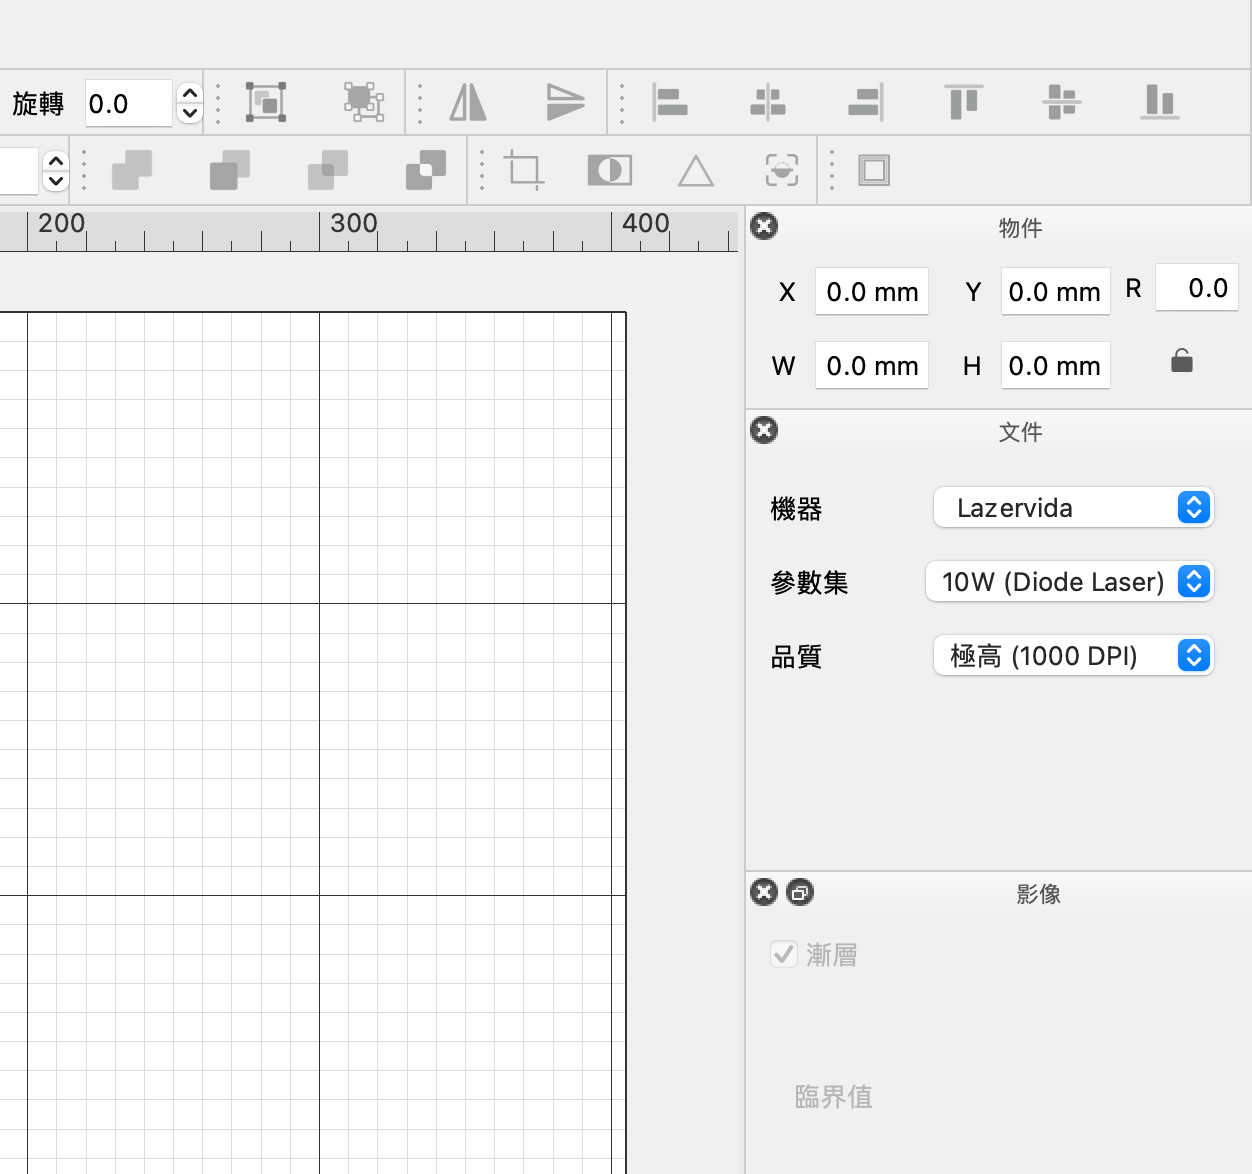
Task: Toggle the aspect ratio lock icon
Action: 1181,361
